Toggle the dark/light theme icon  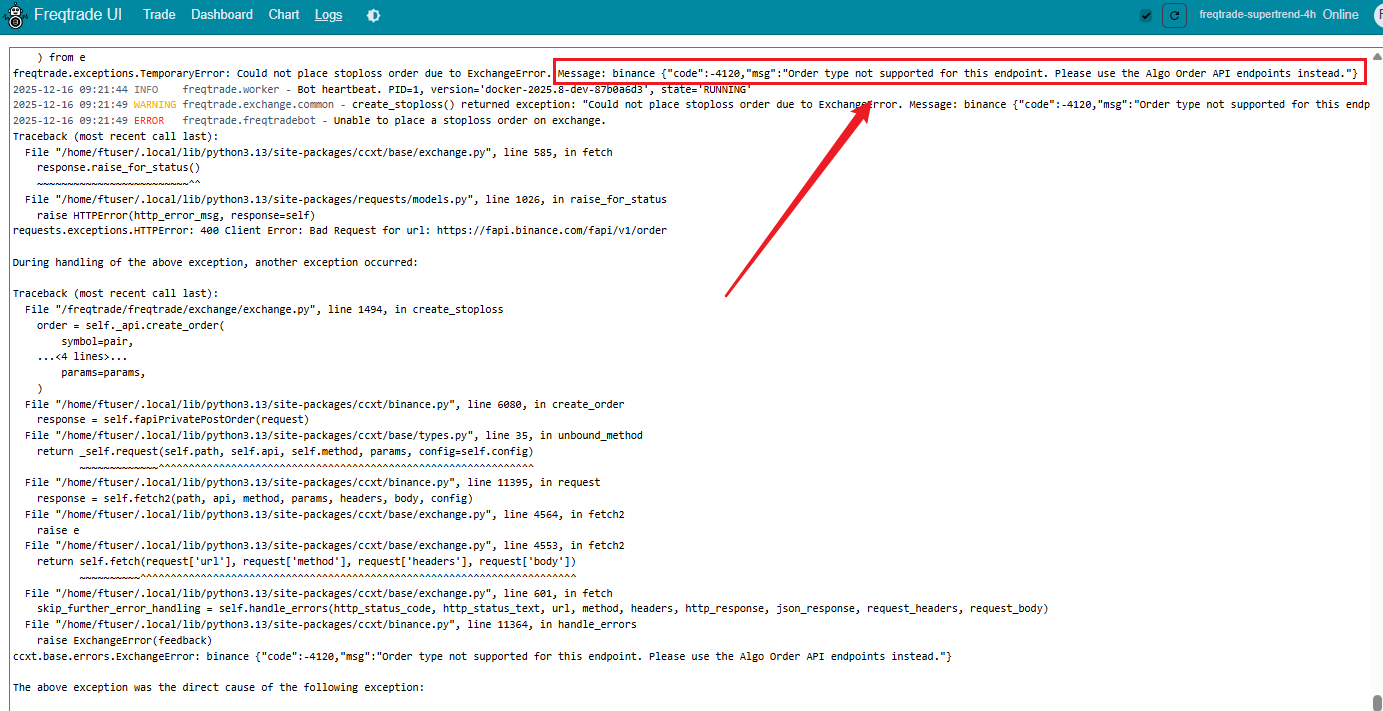click(x=373, y=15)
